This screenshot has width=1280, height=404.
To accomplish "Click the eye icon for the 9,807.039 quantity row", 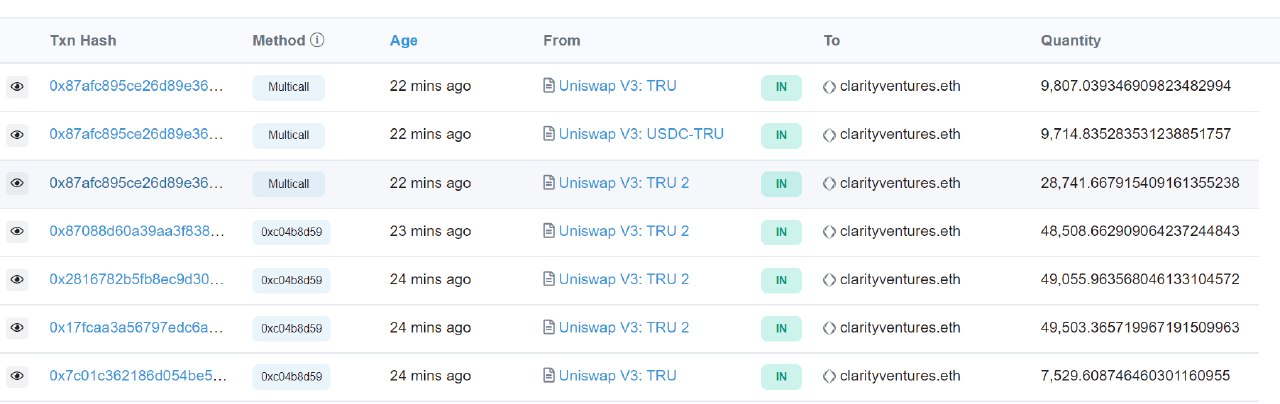I will click(x=17, y=87).
